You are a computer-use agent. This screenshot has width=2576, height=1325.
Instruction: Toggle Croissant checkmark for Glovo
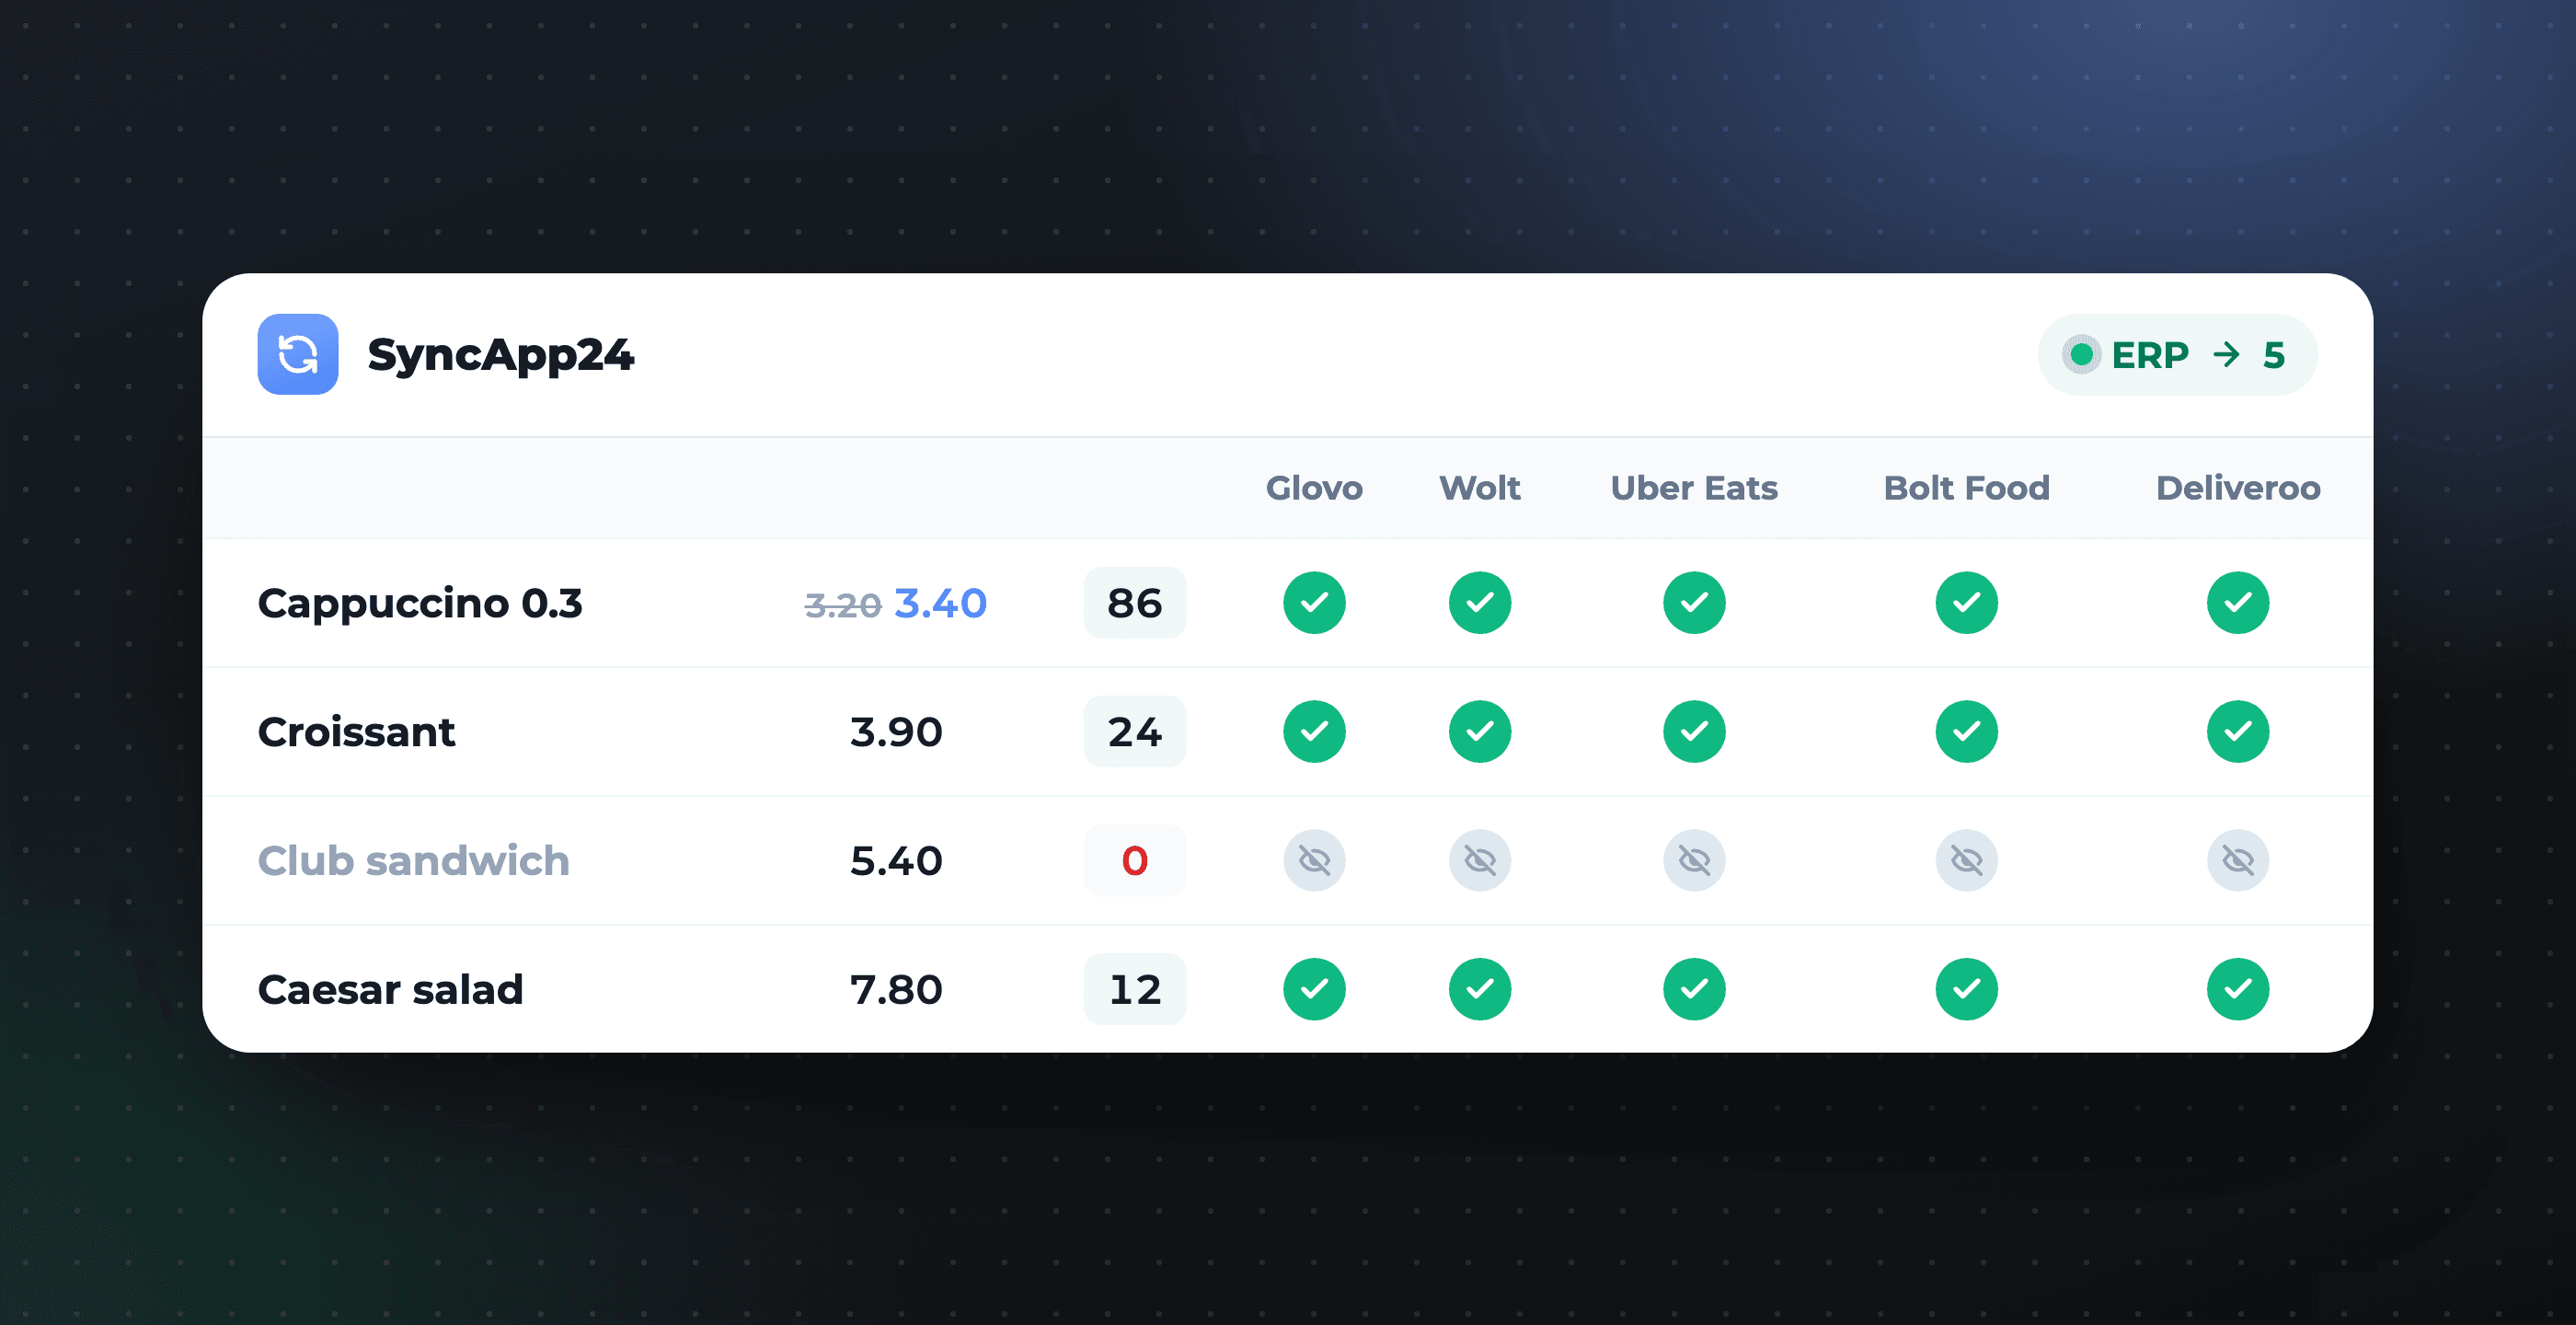pyautogui.click(x=1314, y=732)
